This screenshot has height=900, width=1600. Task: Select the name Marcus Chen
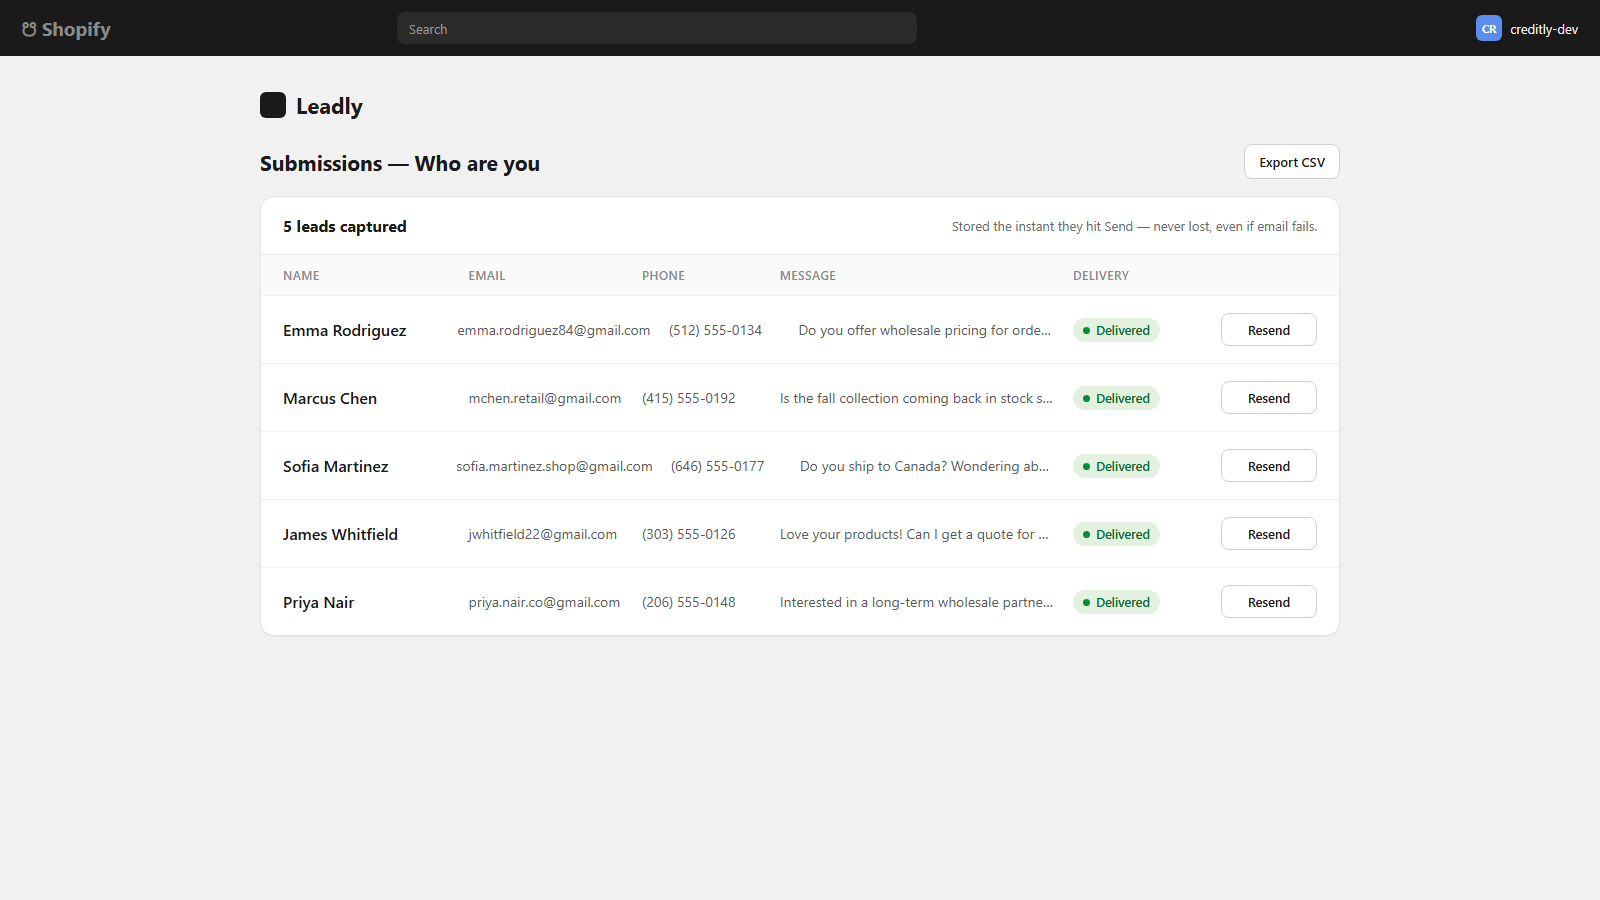330,399
